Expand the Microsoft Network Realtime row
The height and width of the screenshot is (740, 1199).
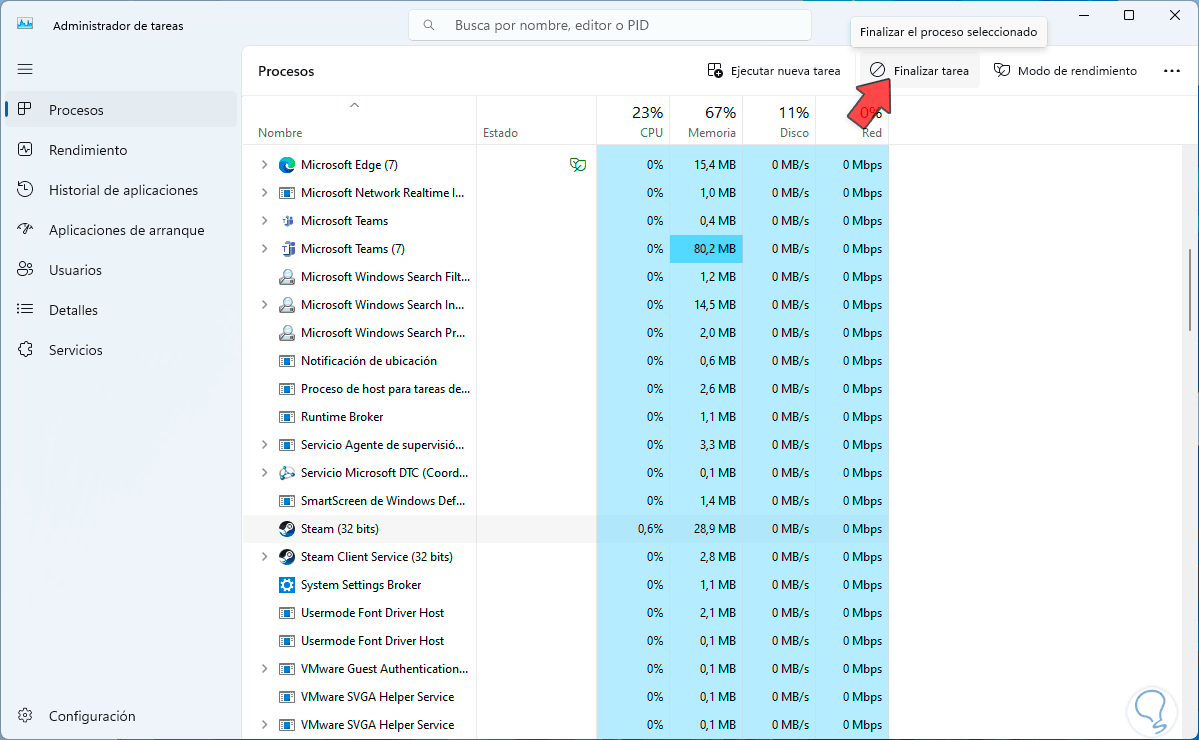[265, 193]
